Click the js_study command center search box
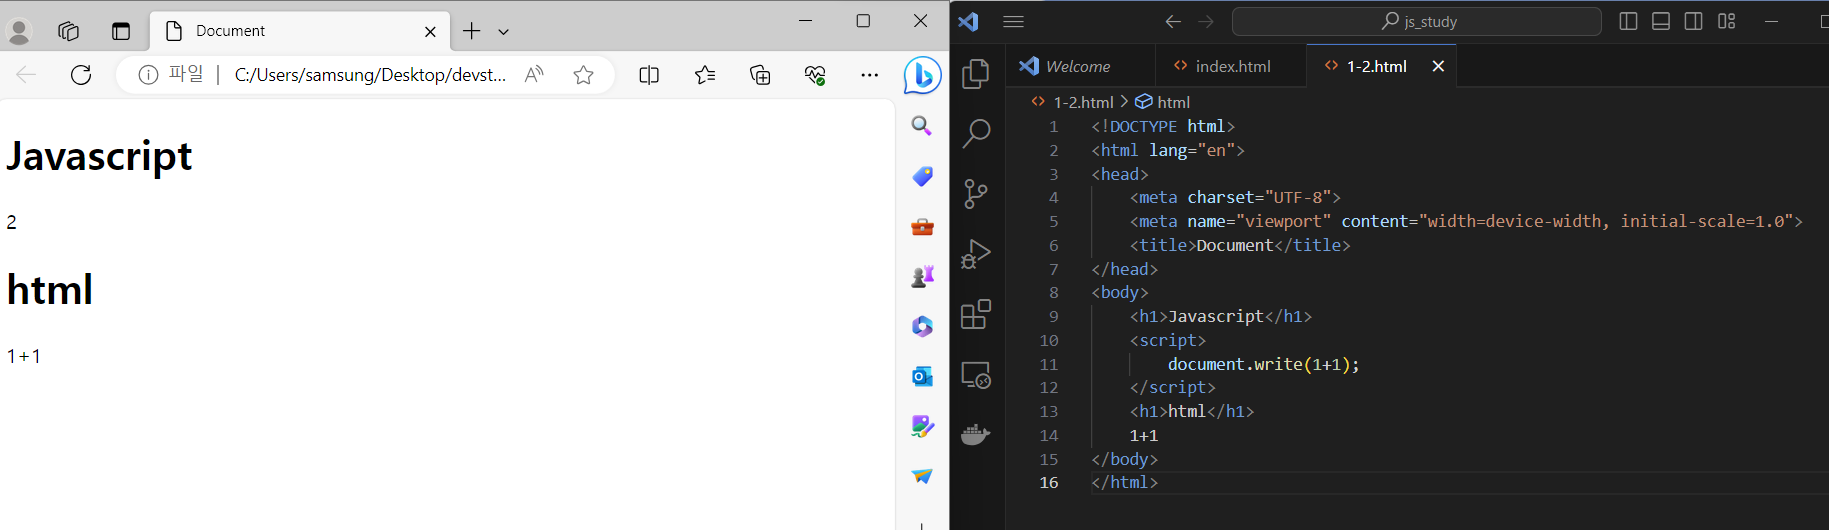The height and width of the screenshot is (530, 1829). [x=1416, y=21]
